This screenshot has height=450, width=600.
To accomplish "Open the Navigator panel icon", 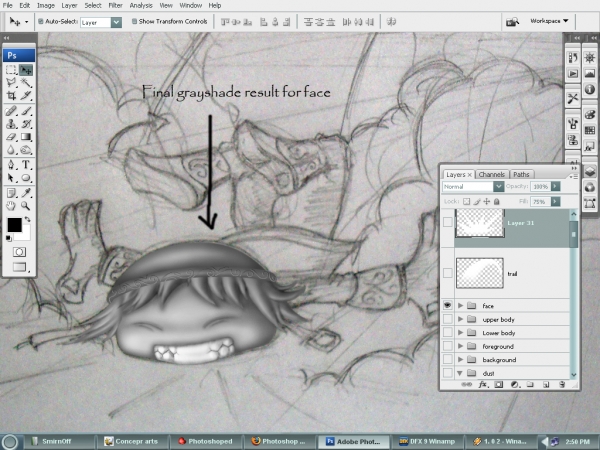I will pyautogui.click(x=590, y=57).
